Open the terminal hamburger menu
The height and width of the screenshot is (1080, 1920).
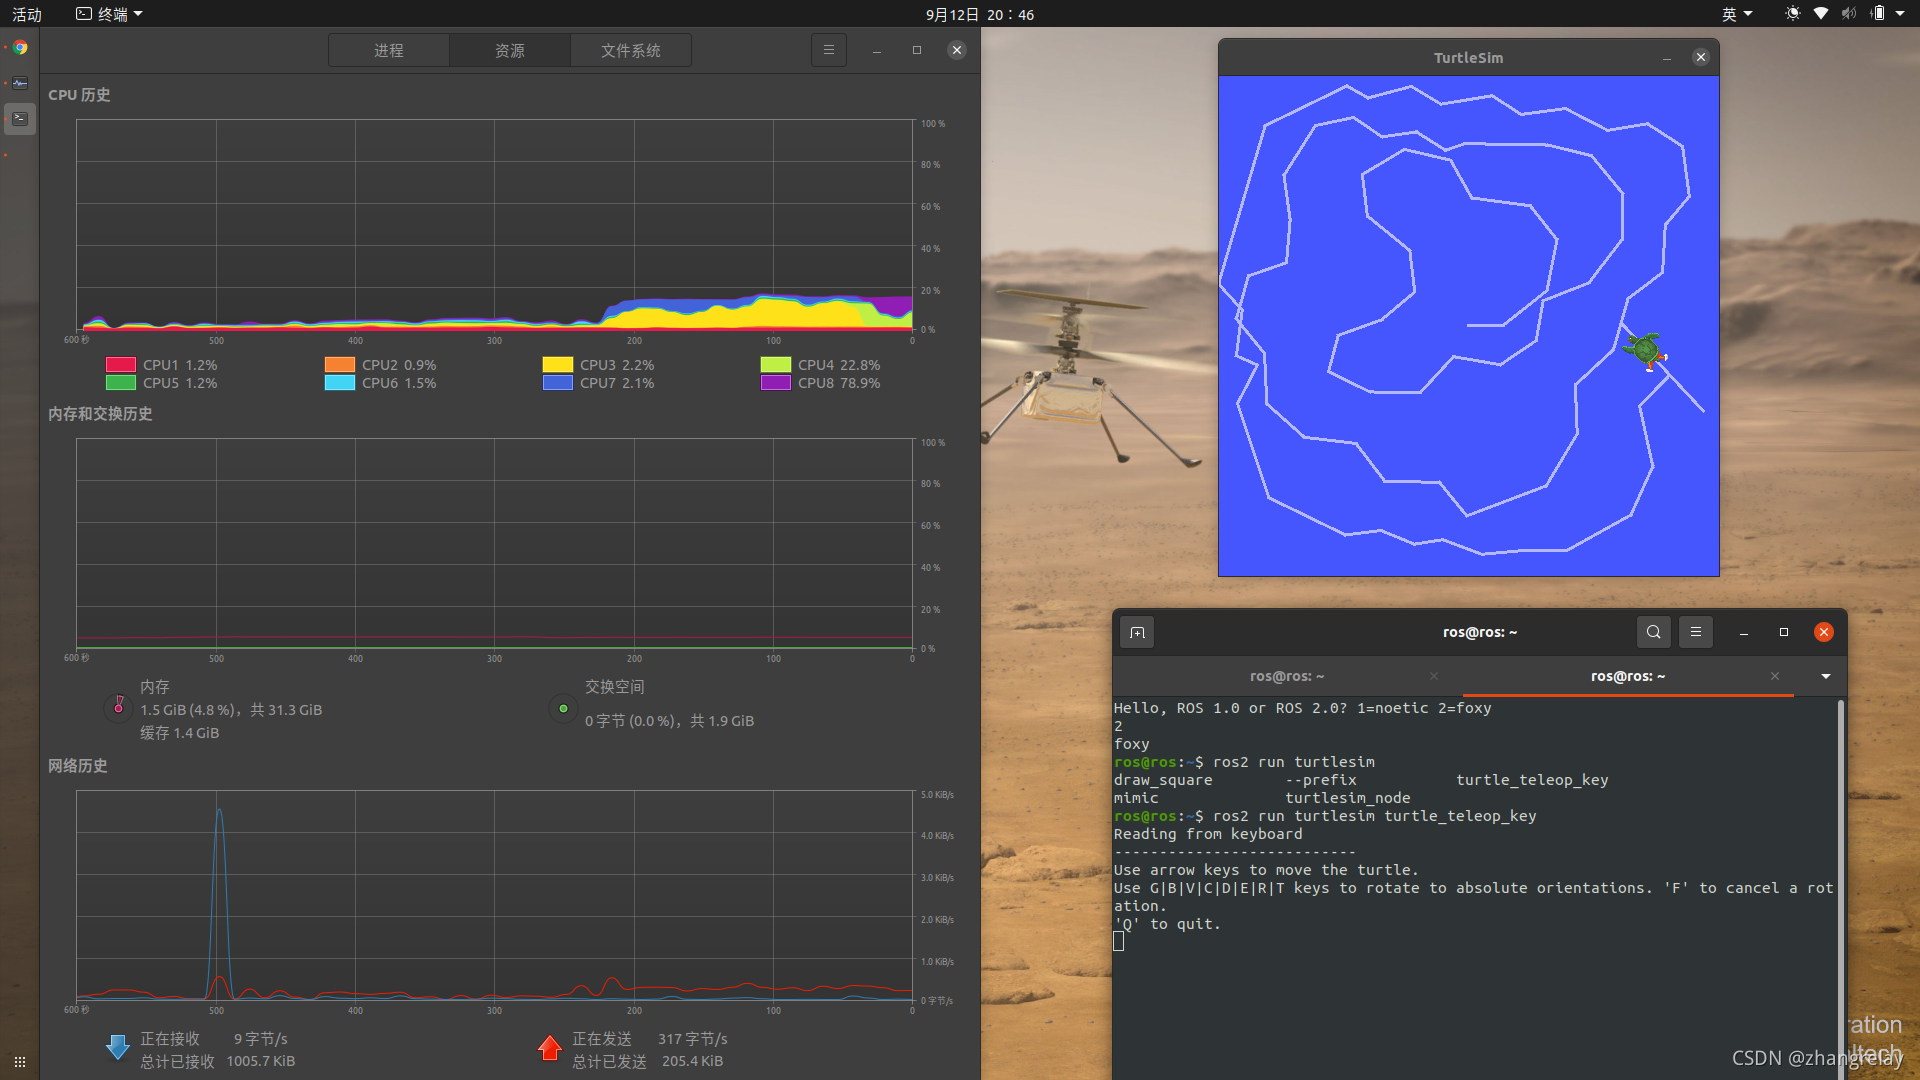[x=1695, y=632]
